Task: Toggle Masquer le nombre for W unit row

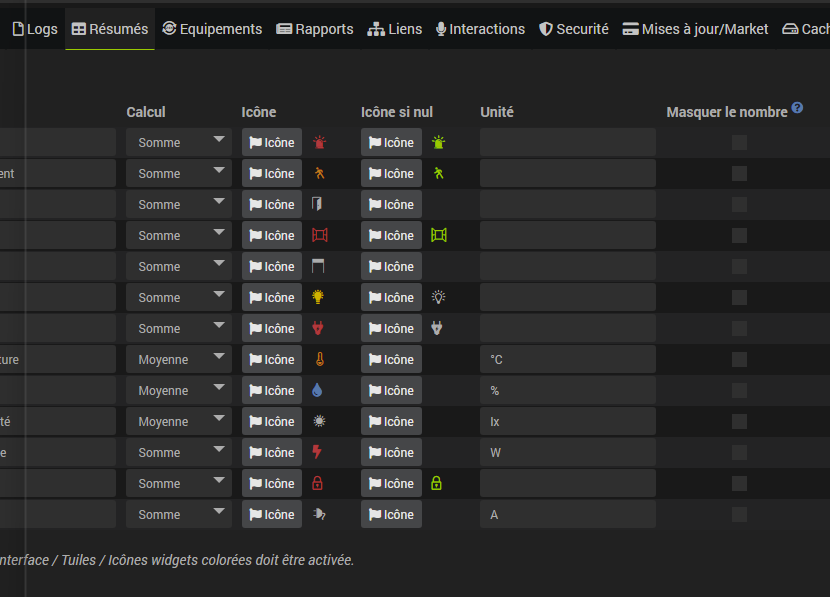Action: point(739,453)
